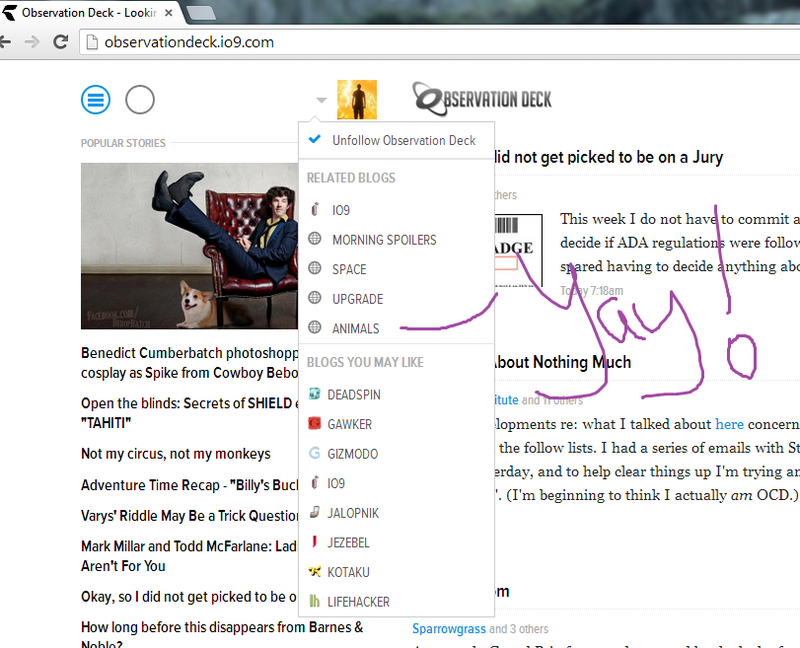Click the globe icon next to Upgrade
This screenshot has width=800, height=648.
tap(315, 298)
